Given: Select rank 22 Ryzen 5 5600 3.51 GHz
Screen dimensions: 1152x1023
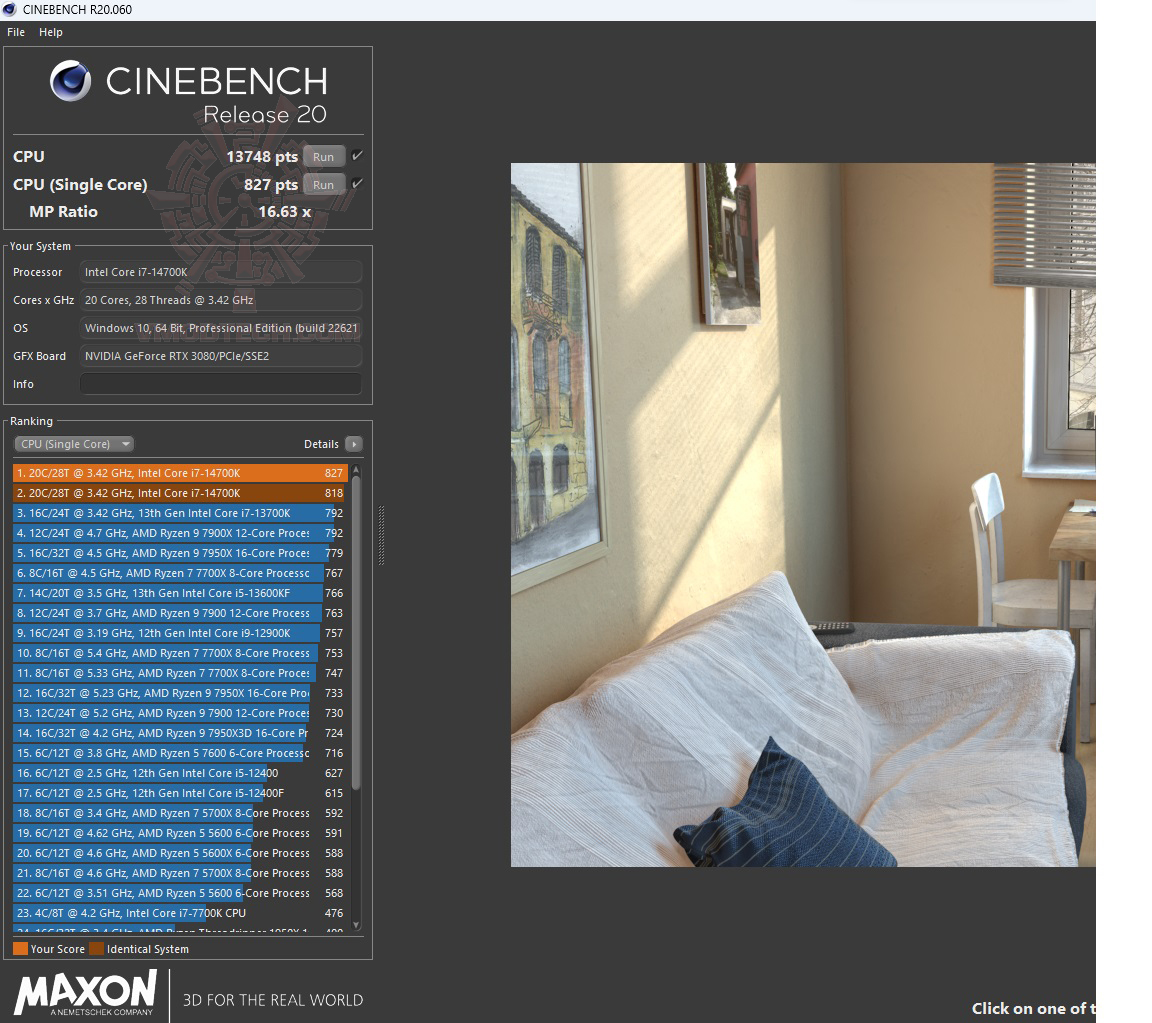Looking at the screenshot, I should point(180,893).
